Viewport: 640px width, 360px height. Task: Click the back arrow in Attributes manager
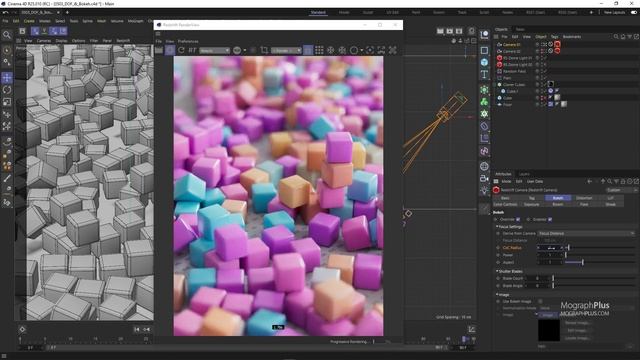[x=589, y=181]
